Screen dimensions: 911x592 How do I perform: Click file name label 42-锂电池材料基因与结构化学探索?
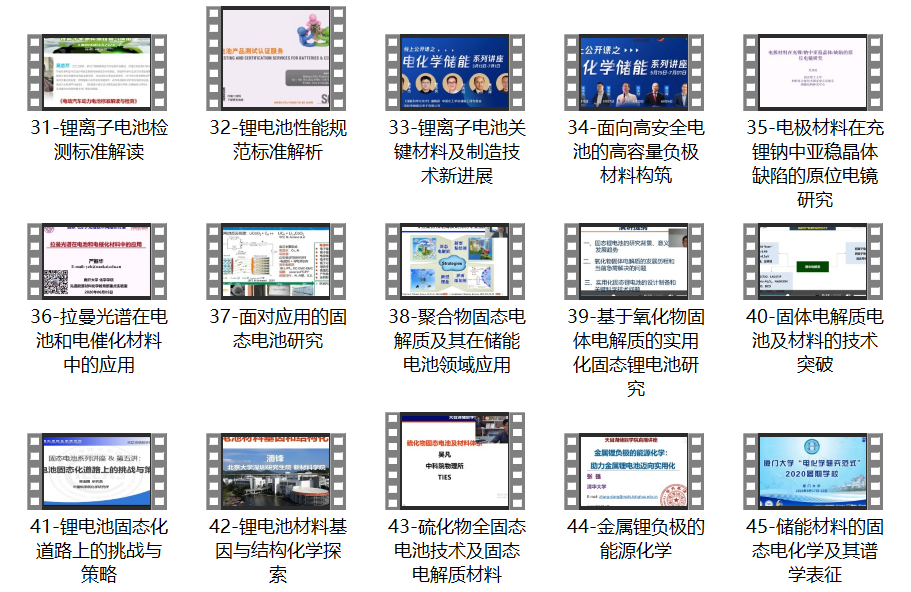[276, 550]
